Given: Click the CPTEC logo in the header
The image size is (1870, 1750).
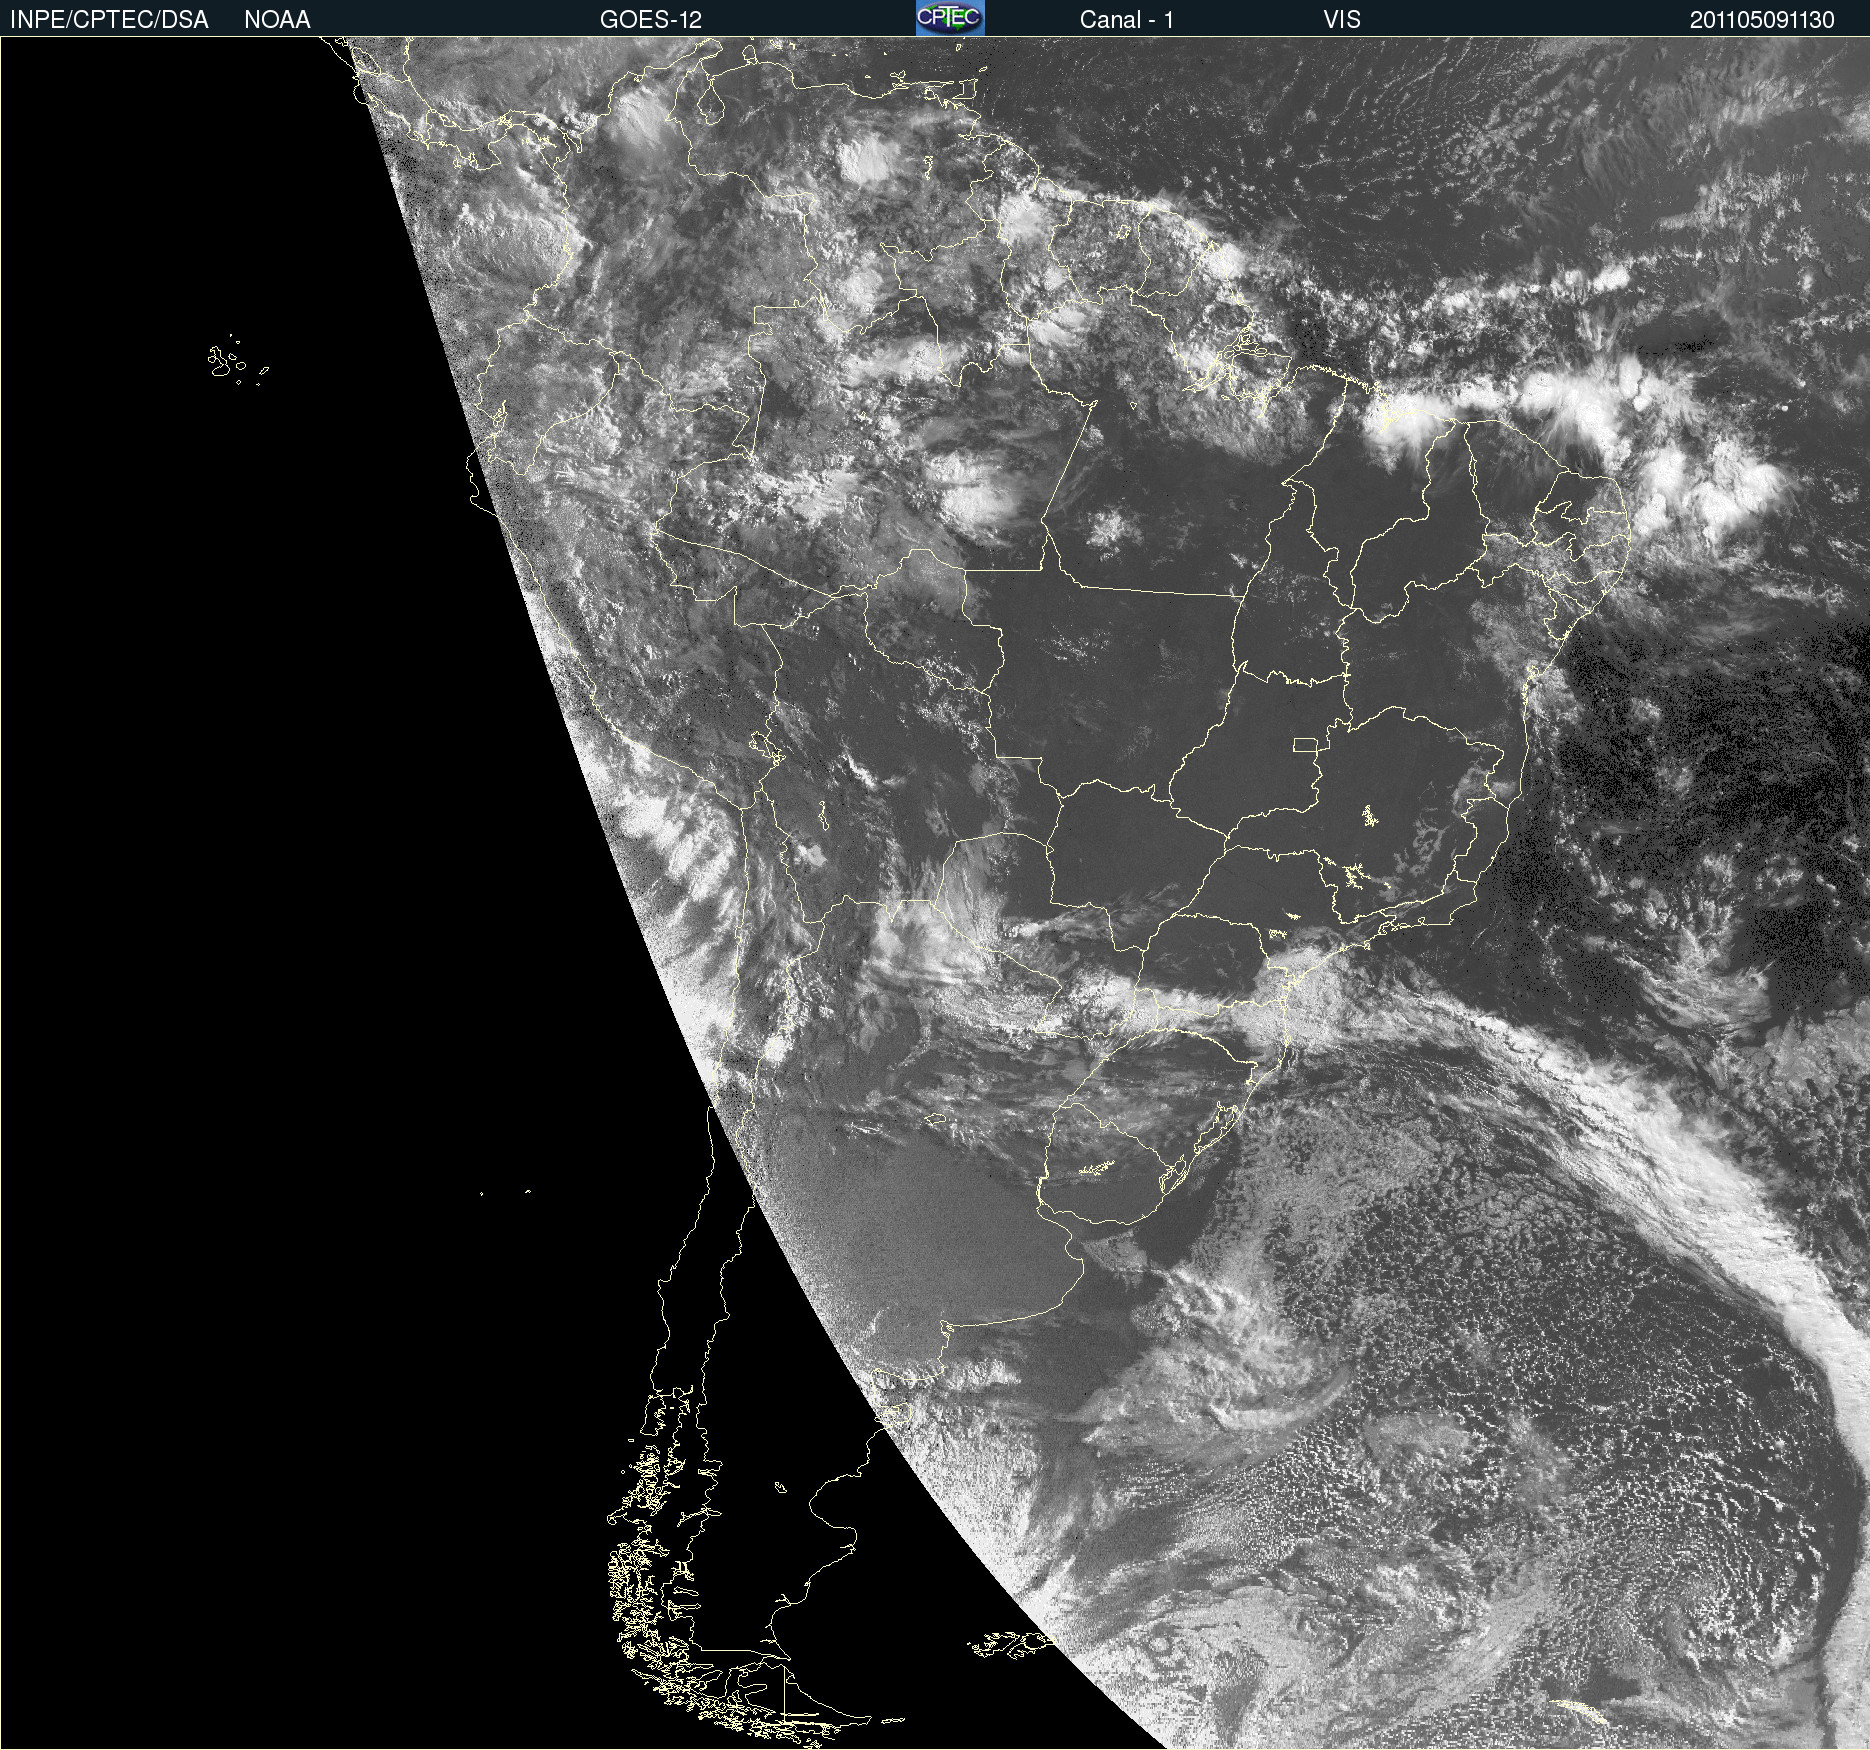Looking at the screenshot, I should pyautogui.click(x=950, y=18).
